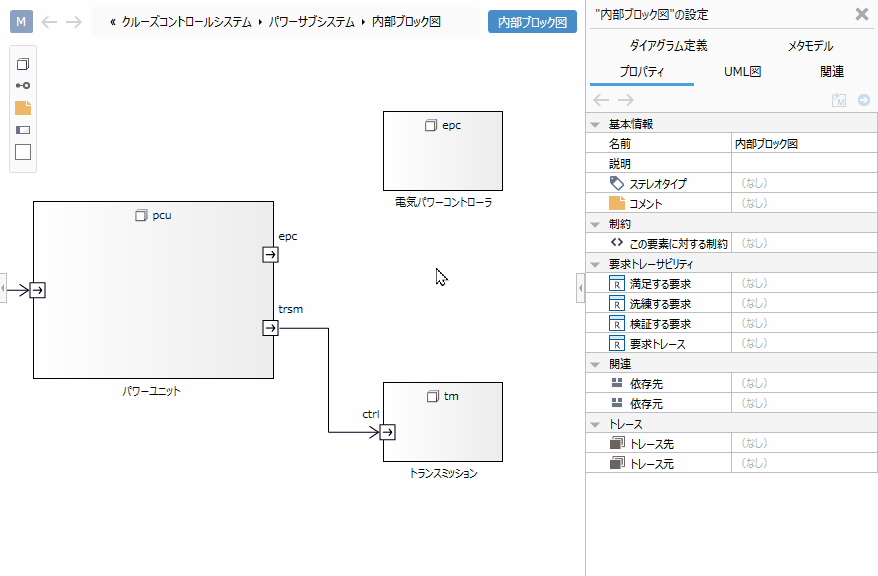Click the trsm output port on pcu
This screenshot has height=576, width=878.
coord(270,328)
